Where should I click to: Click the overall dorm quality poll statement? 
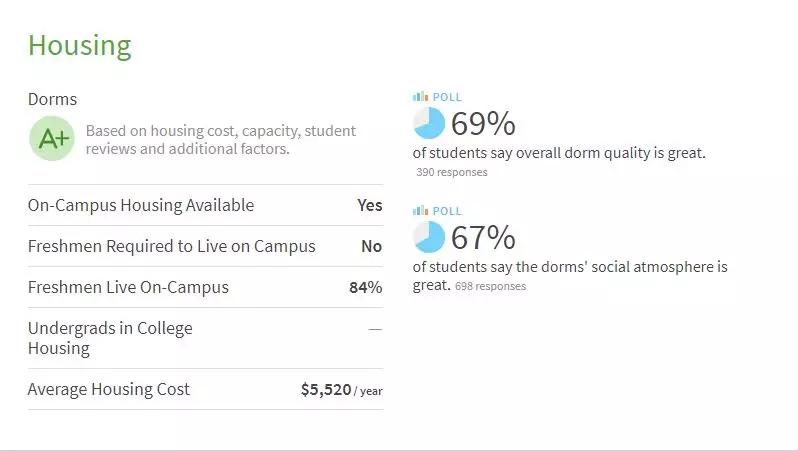click(559, 153)
